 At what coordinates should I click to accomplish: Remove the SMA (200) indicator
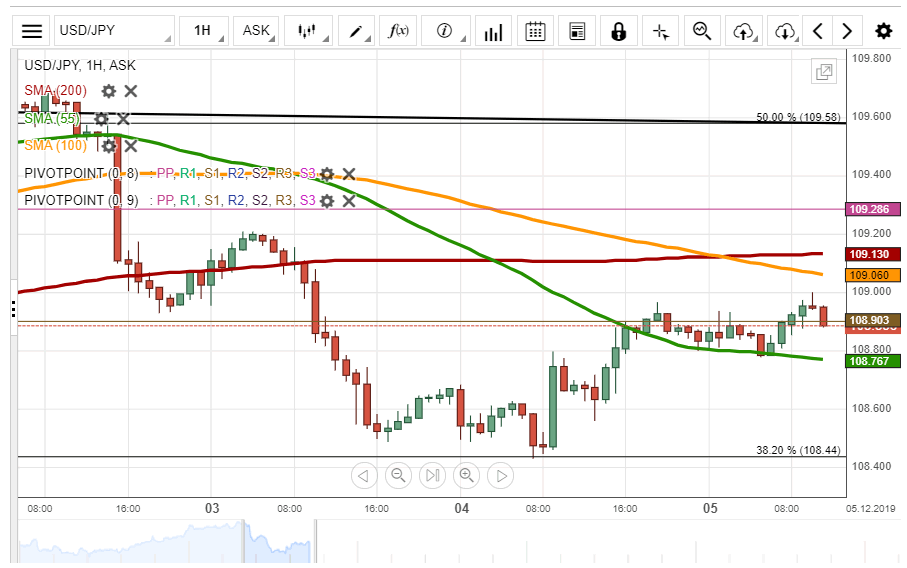131,91
